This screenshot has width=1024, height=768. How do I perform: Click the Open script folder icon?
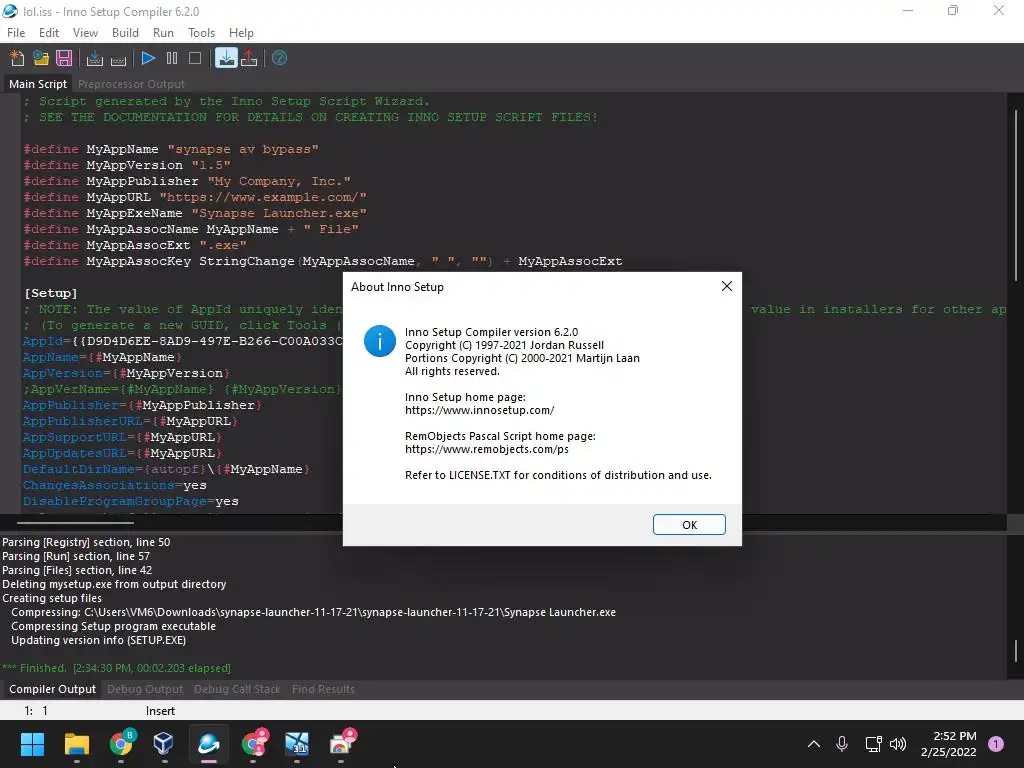click(41, 58)
